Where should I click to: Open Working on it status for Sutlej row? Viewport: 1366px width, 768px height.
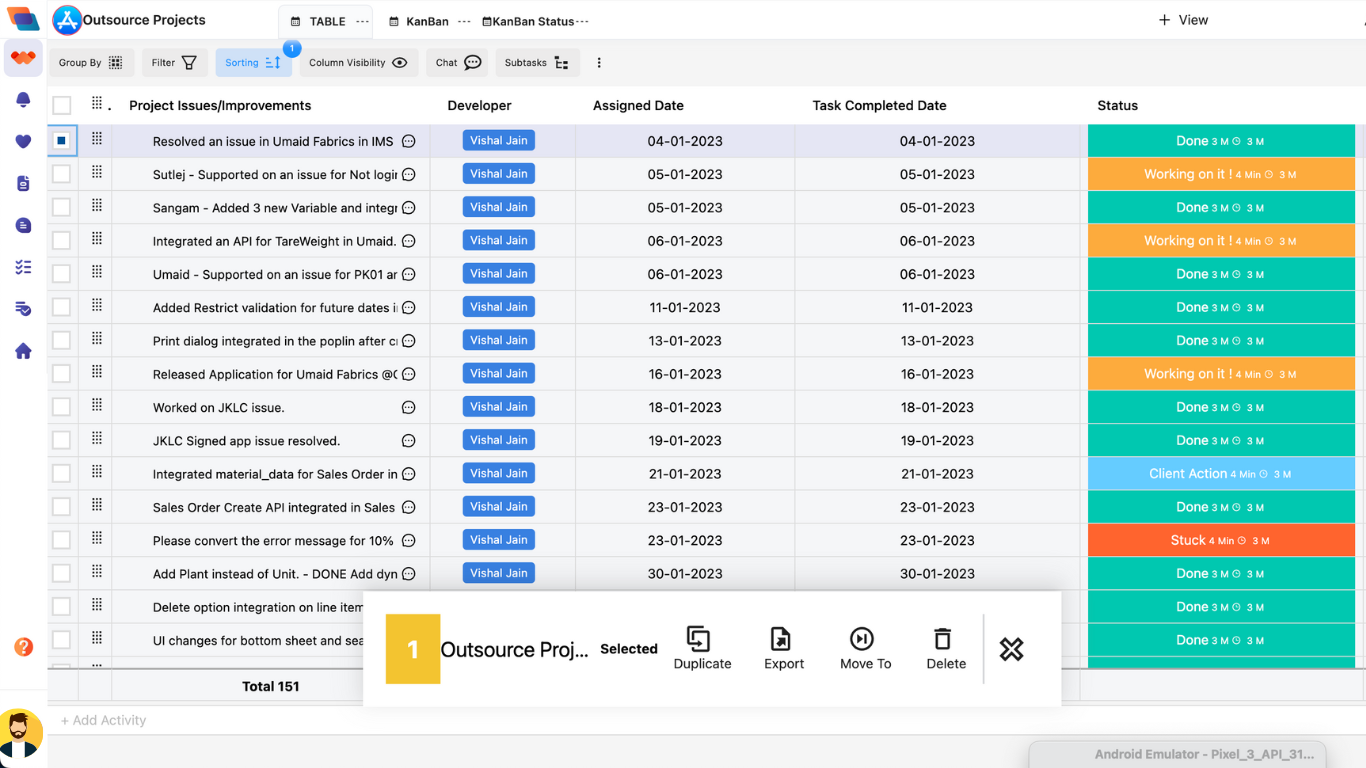(x=1221, y=174)
